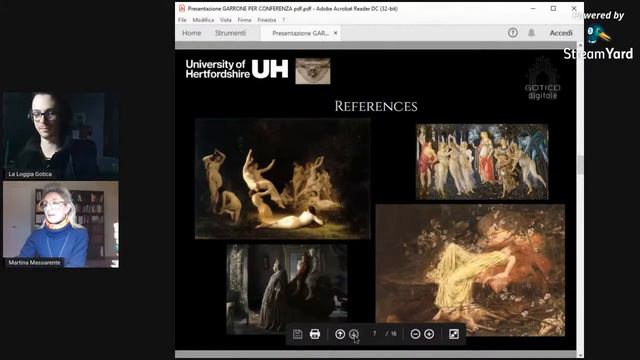
Task: Click the Botticelli Primavera painting image
Action: click(482, 162)
